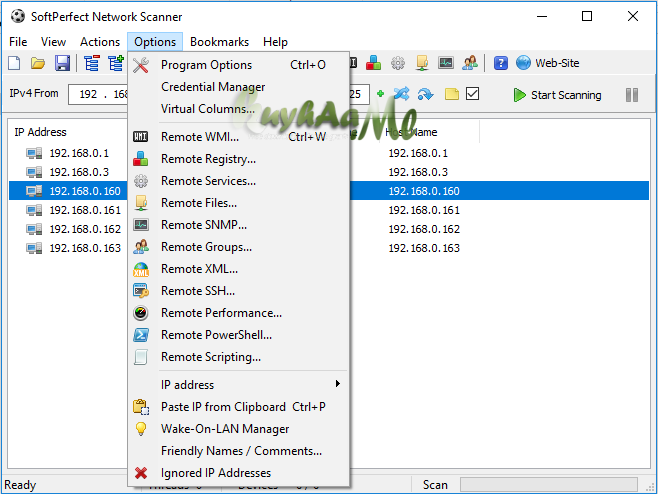The width and height of the screenshot is (658, 494).
Task: Click host name 192.168.0.163
Action: coord(424,248)
